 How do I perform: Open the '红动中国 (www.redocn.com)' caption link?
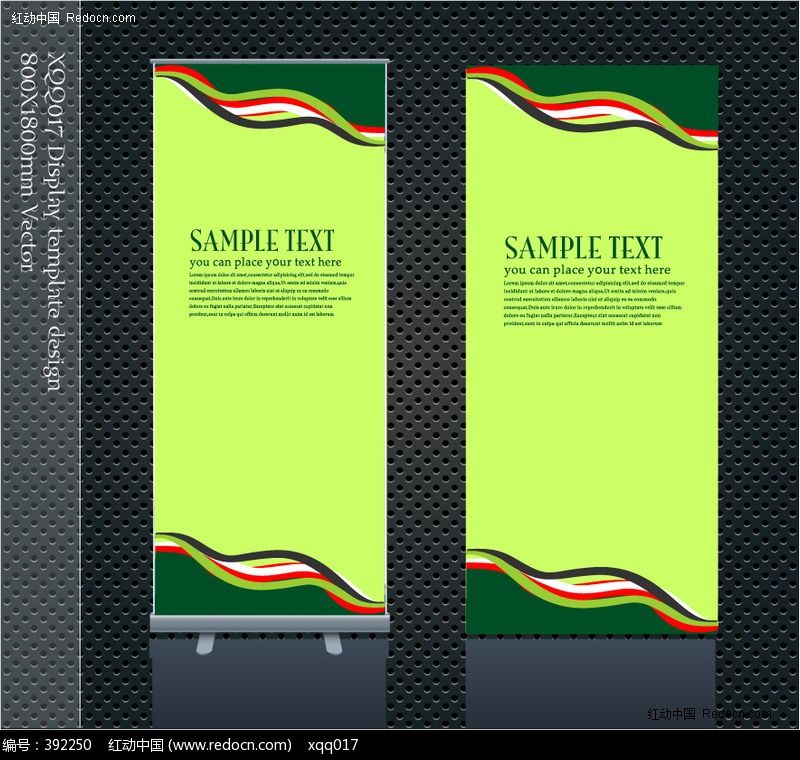199,745
